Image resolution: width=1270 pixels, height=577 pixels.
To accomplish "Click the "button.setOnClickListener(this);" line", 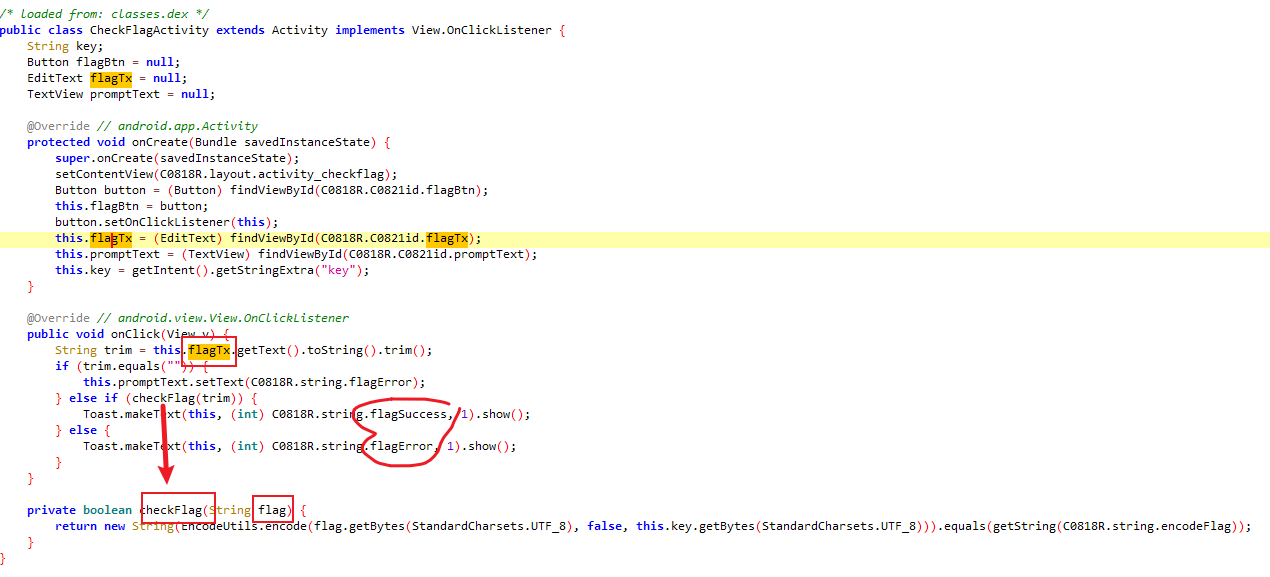I will coord(167,222).
